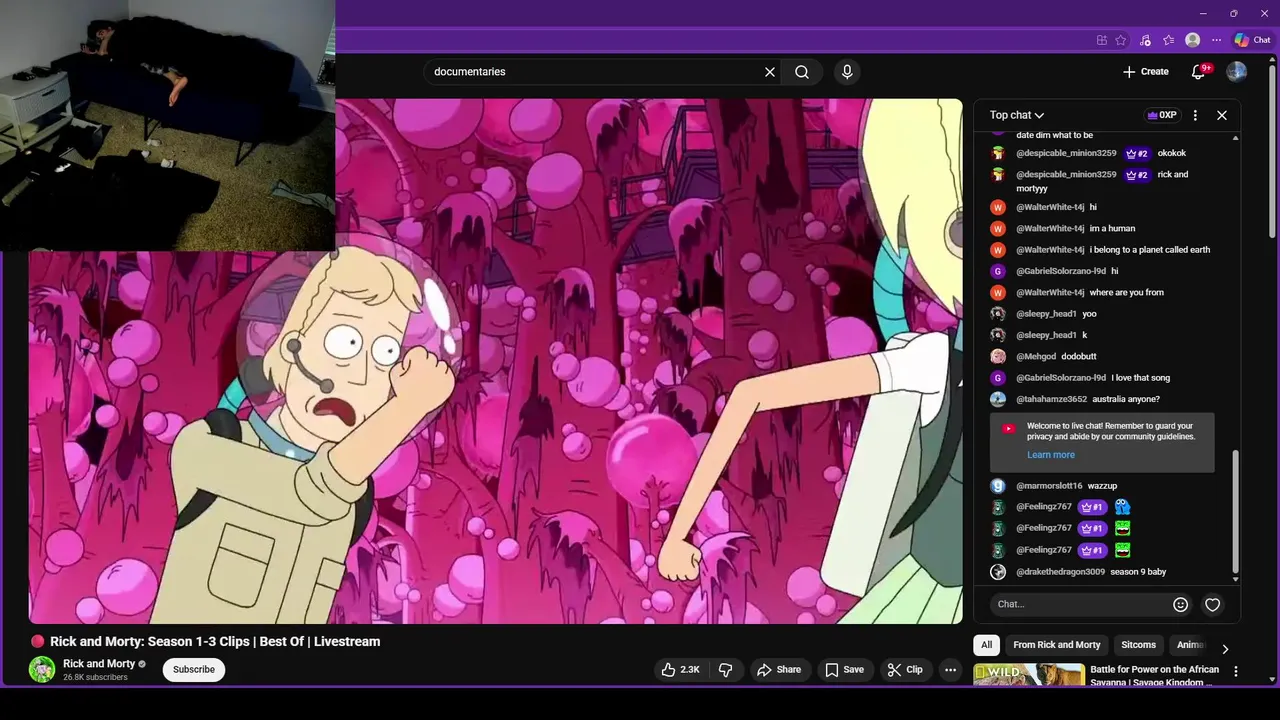Like the video with thumbs up
The height and width of the screenshot is (720, 1280).
click(x=679, y=670)
